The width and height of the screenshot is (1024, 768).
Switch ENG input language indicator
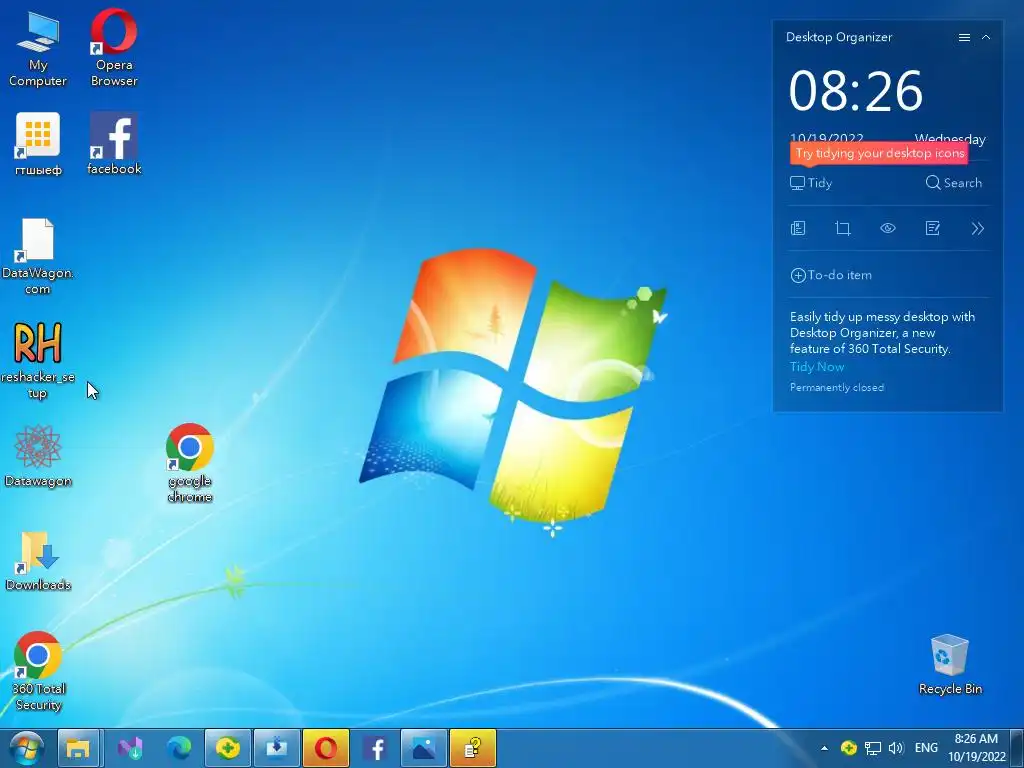coord(926,748)
